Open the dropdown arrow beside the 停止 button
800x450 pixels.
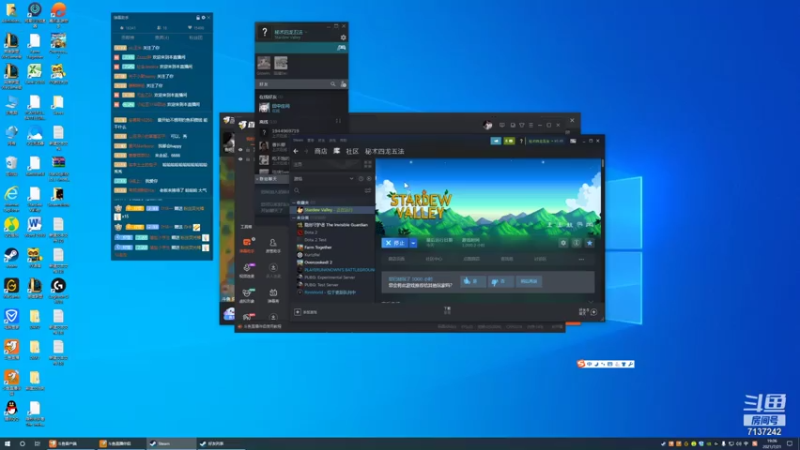coord(413,243)
